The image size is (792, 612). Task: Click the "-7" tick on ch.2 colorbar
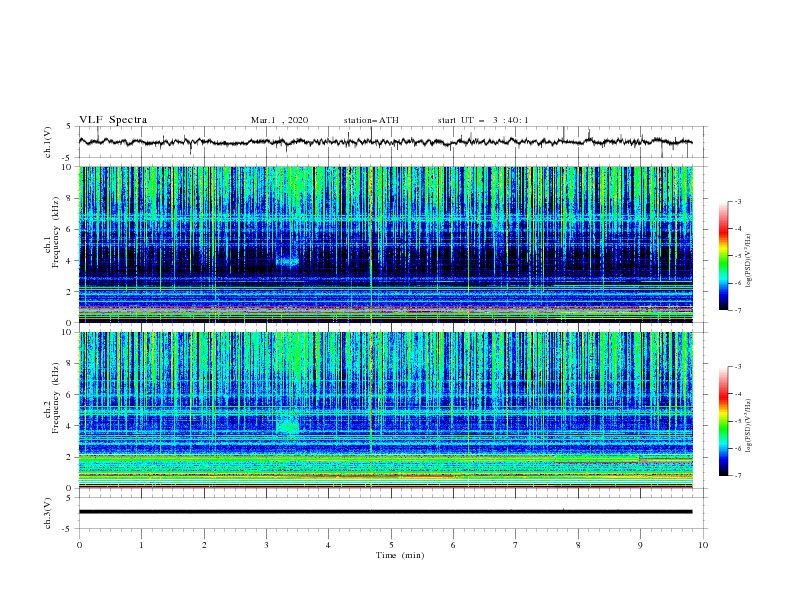[738, 476]
